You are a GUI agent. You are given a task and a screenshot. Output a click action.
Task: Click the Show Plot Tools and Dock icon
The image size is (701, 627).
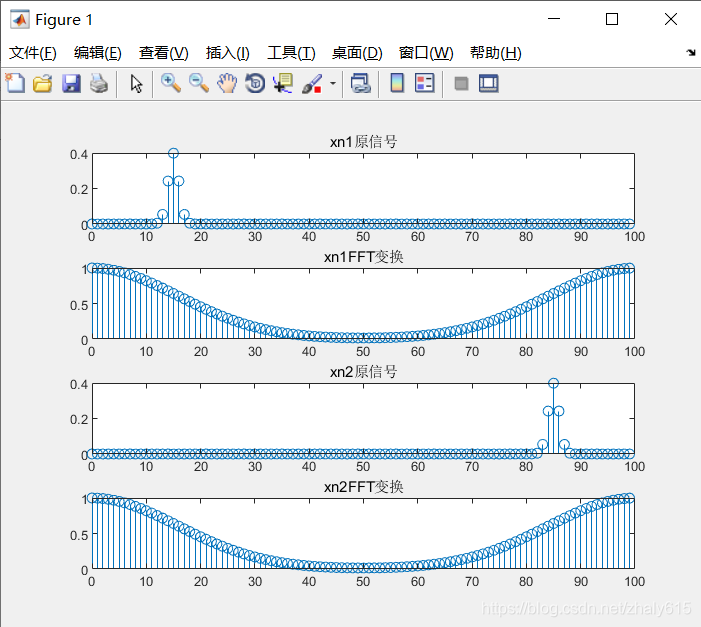tap(489, 84)
